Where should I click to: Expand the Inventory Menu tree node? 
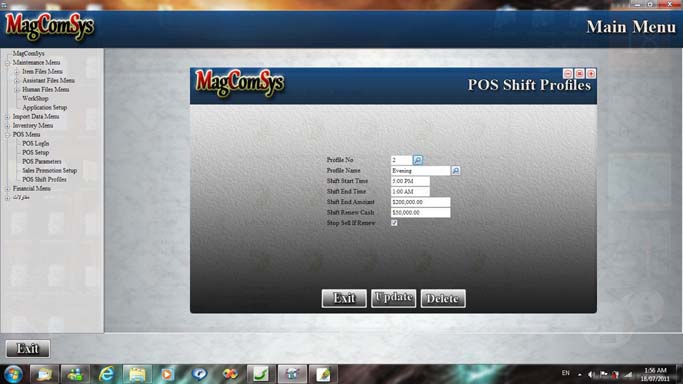click(7, 126)
